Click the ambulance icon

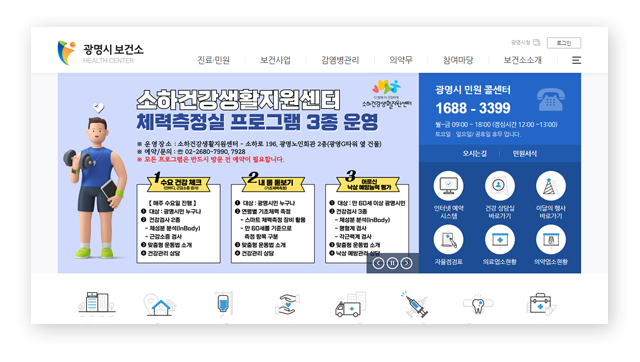click(x=350, y=304)
